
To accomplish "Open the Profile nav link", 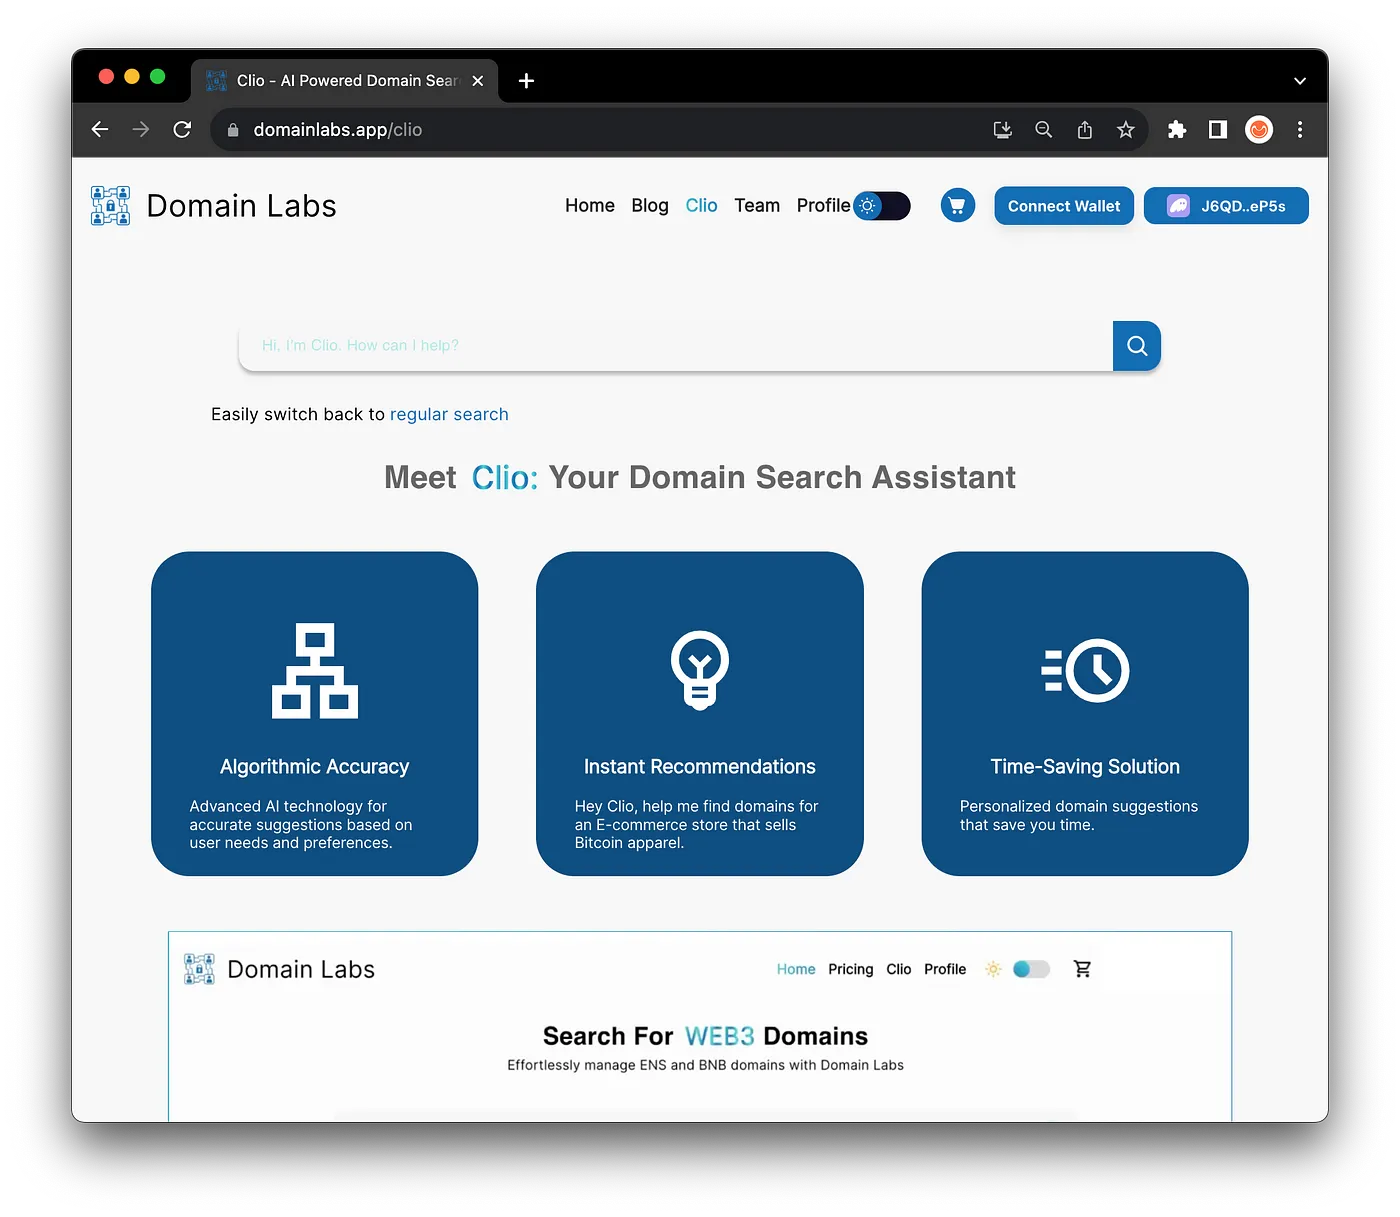I will pyautogui.click(x=823, y=206).
